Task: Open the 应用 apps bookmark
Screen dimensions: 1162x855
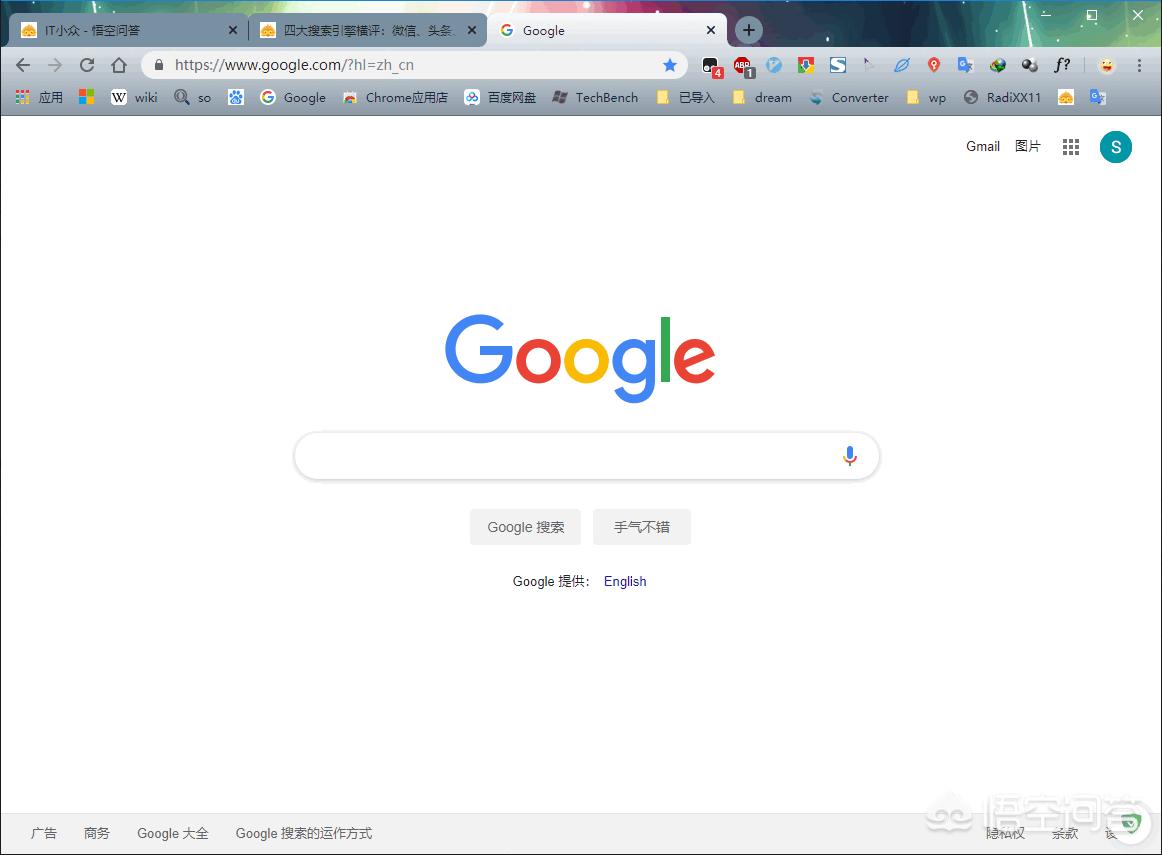Action: click(39, 97)
